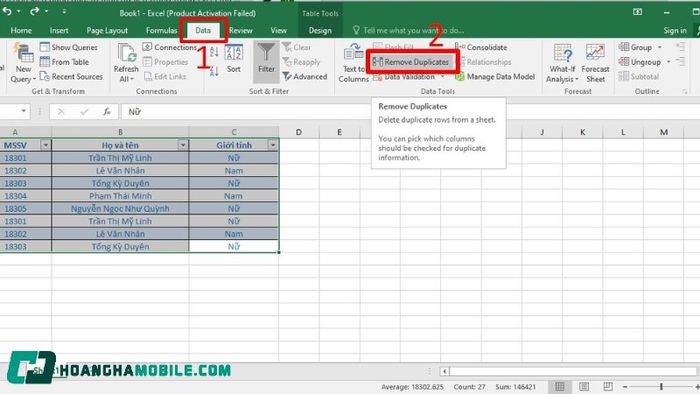The width and height of the screenshot is (700, 394).
Task: Open Recent Sources
Action: point(71,77)
